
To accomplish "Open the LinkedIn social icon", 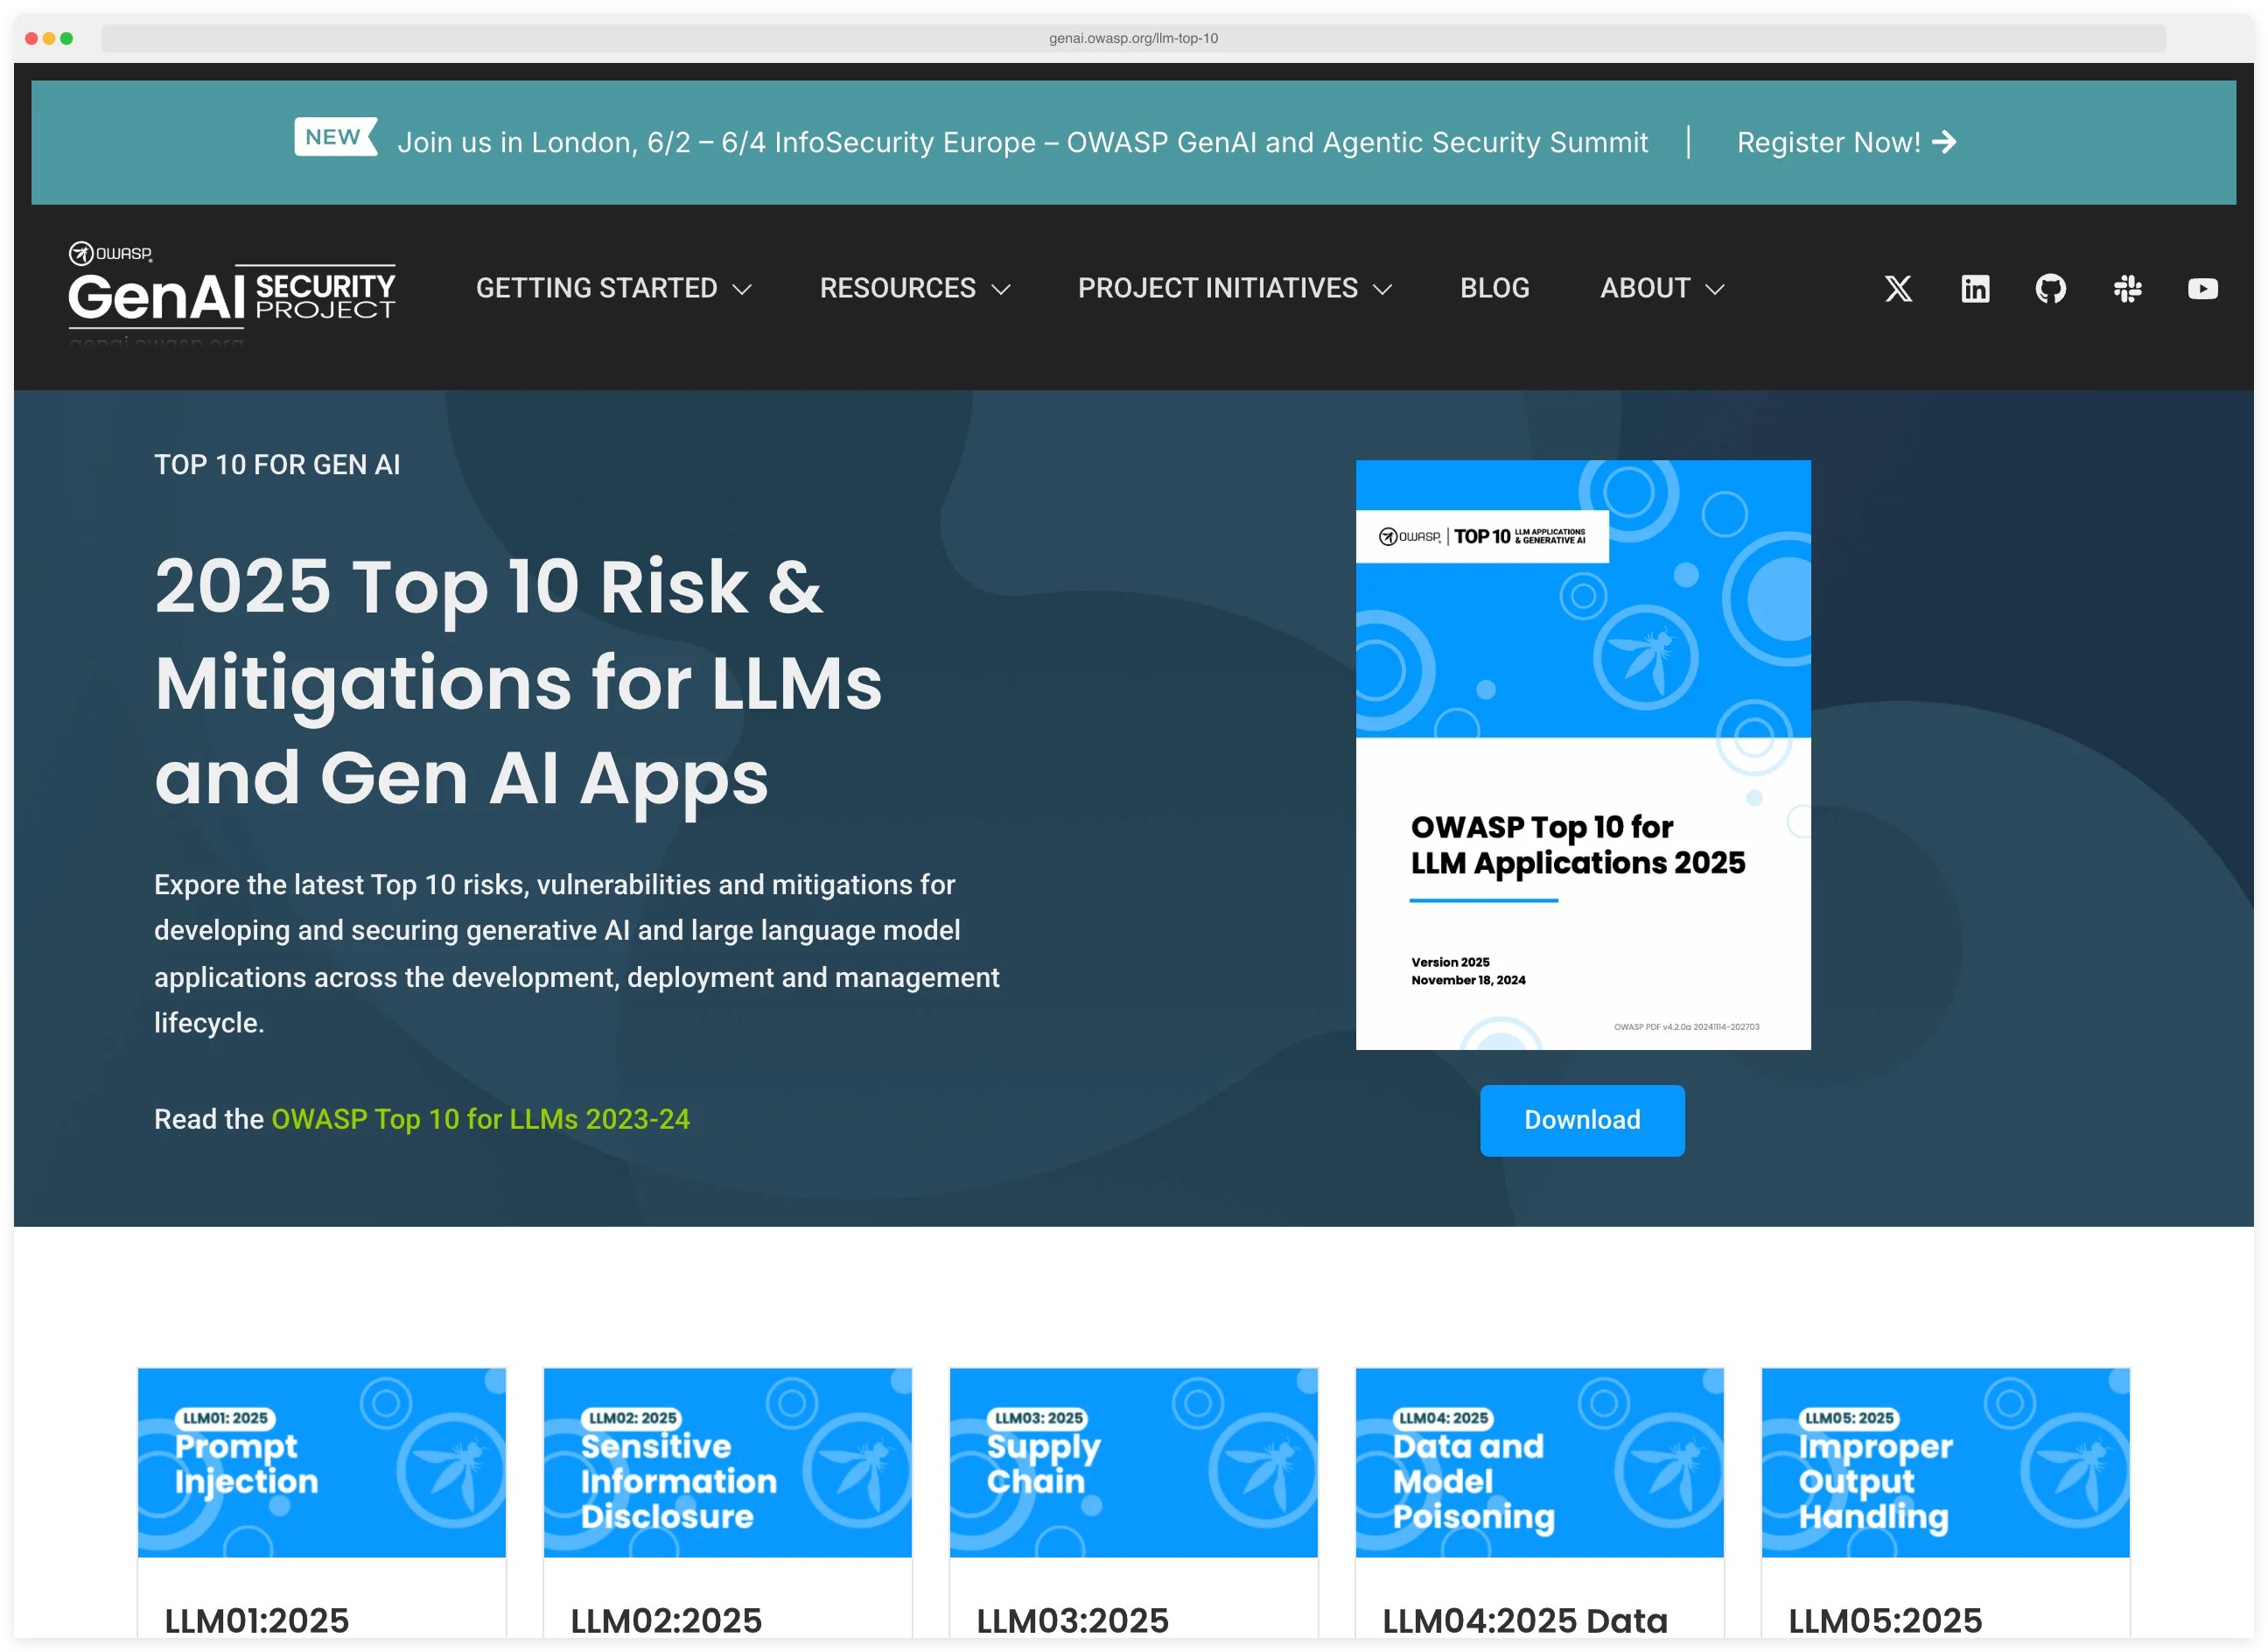I will pyautogui.click(x=1975, y=289).
